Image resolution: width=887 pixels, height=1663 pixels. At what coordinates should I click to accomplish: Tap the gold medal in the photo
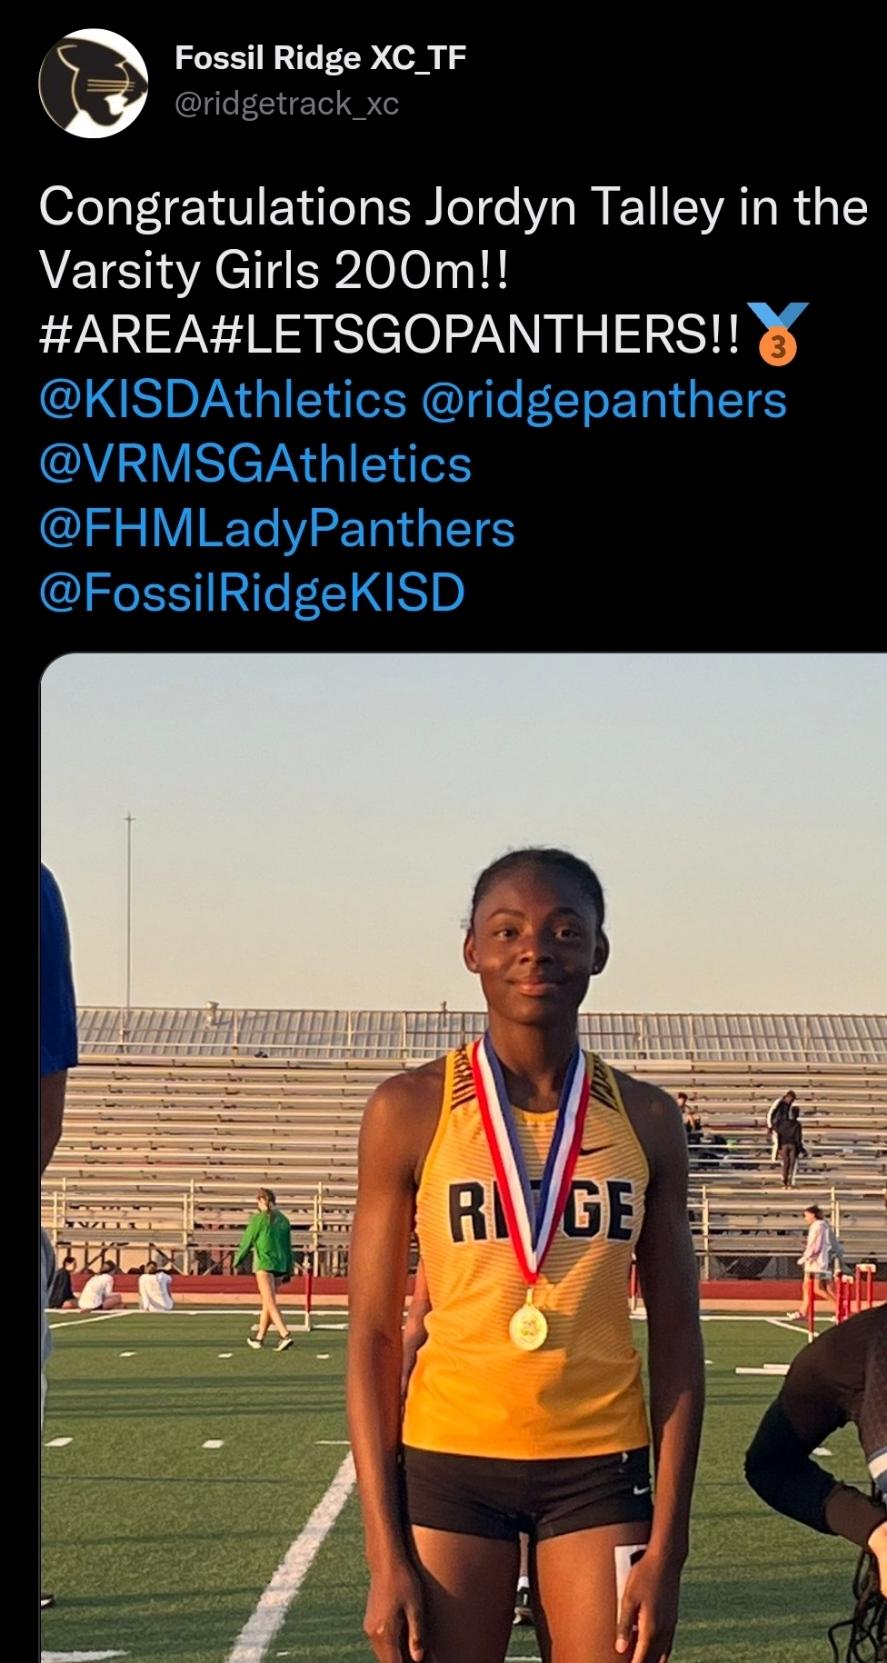coord(528,1326)
